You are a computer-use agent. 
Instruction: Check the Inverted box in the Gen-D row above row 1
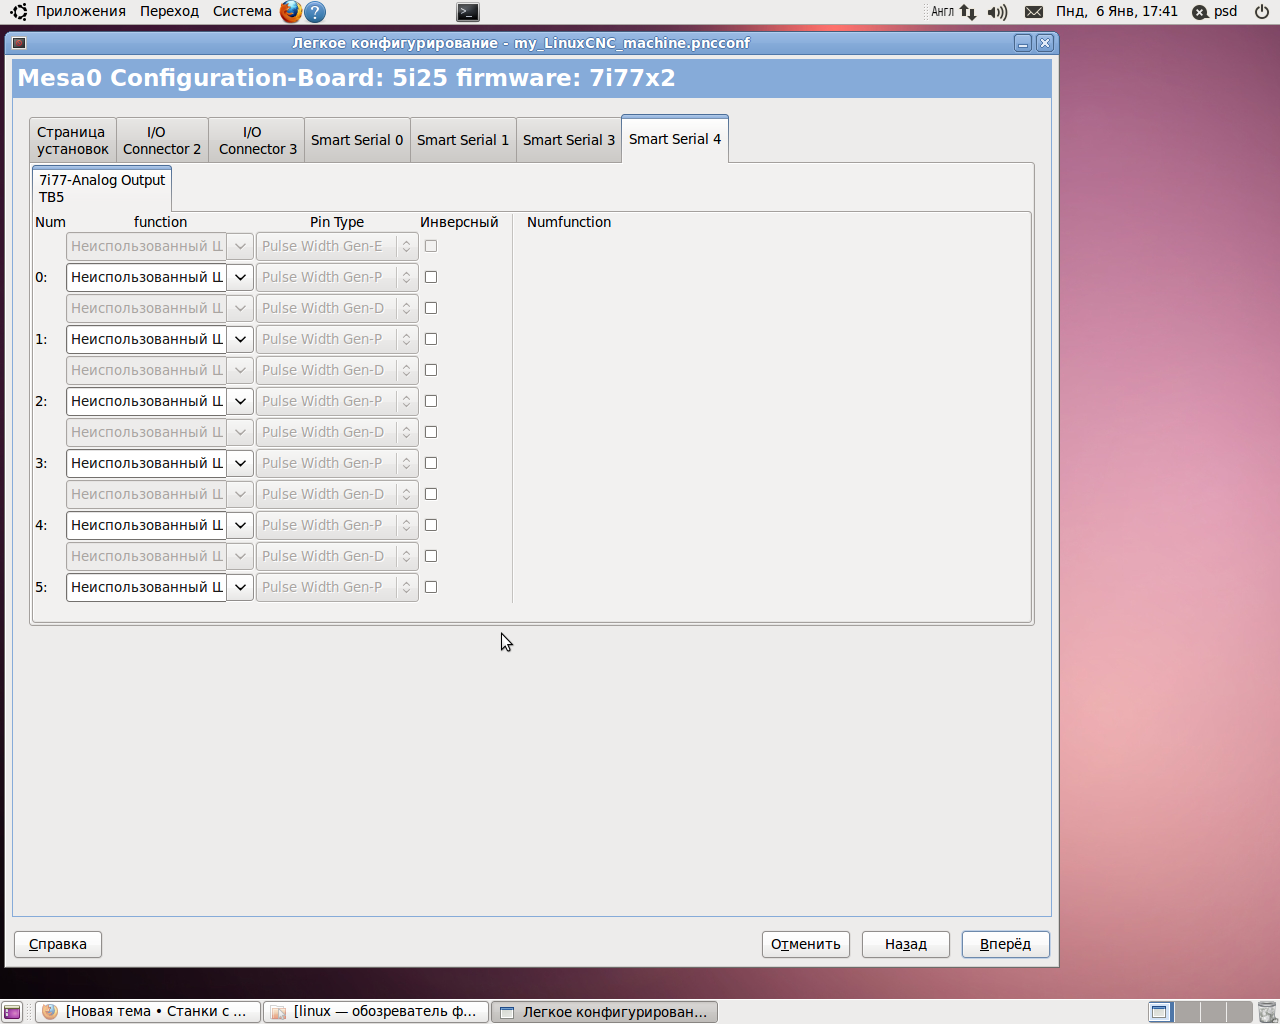point(431,308)
